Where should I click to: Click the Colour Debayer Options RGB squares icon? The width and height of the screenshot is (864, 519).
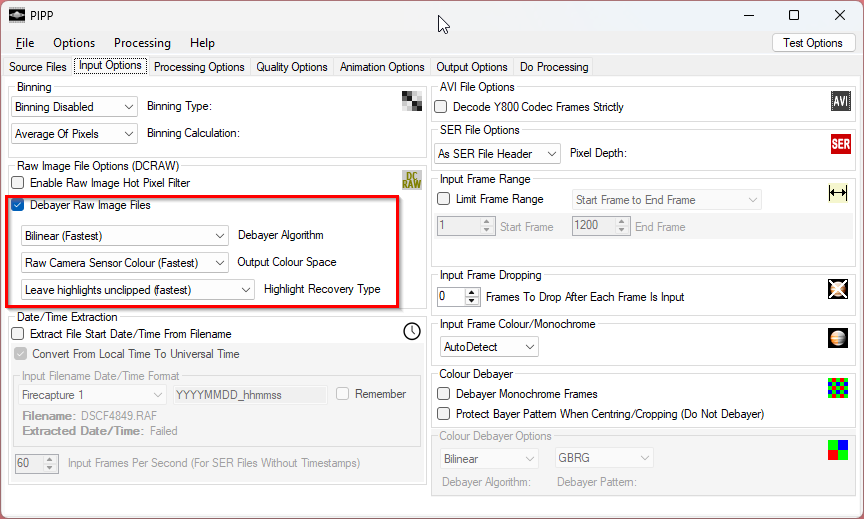(x=838, y=450)
